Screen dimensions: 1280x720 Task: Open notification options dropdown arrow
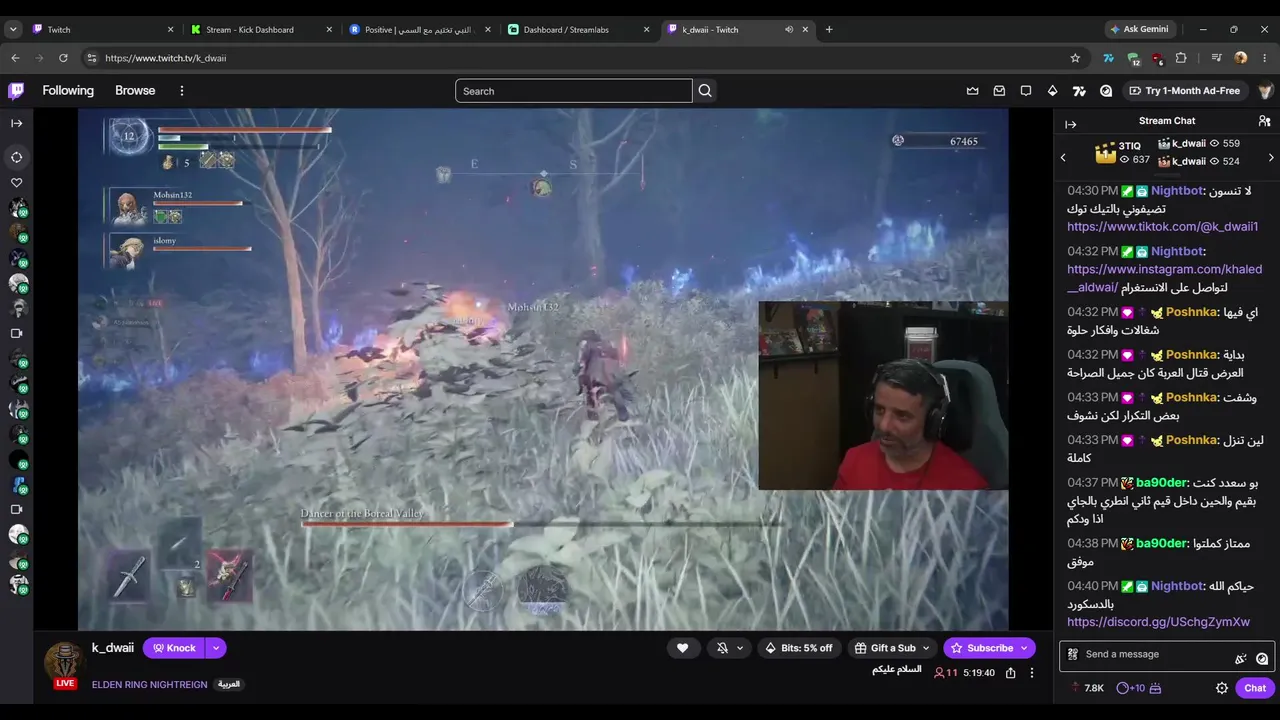click(740, 648)
